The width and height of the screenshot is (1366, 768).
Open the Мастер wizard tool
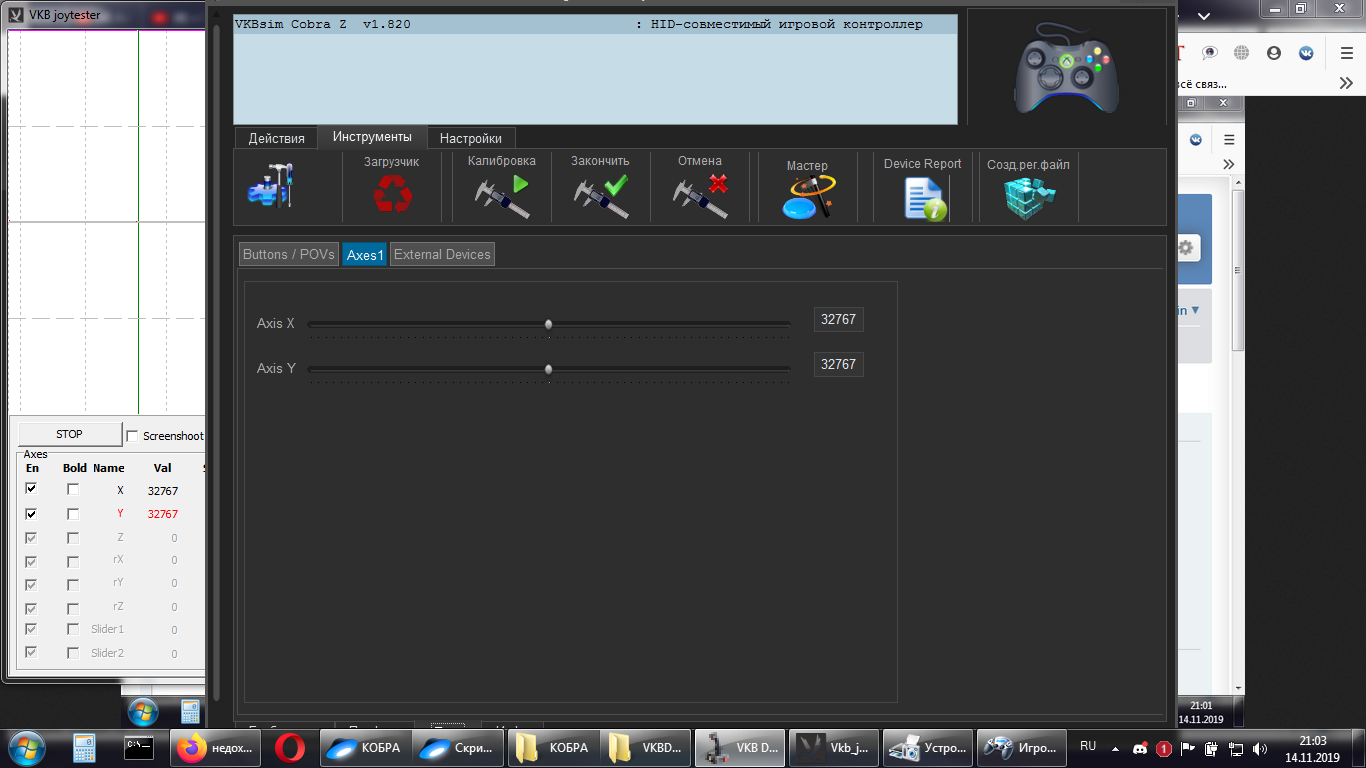[x=807, y=198]
